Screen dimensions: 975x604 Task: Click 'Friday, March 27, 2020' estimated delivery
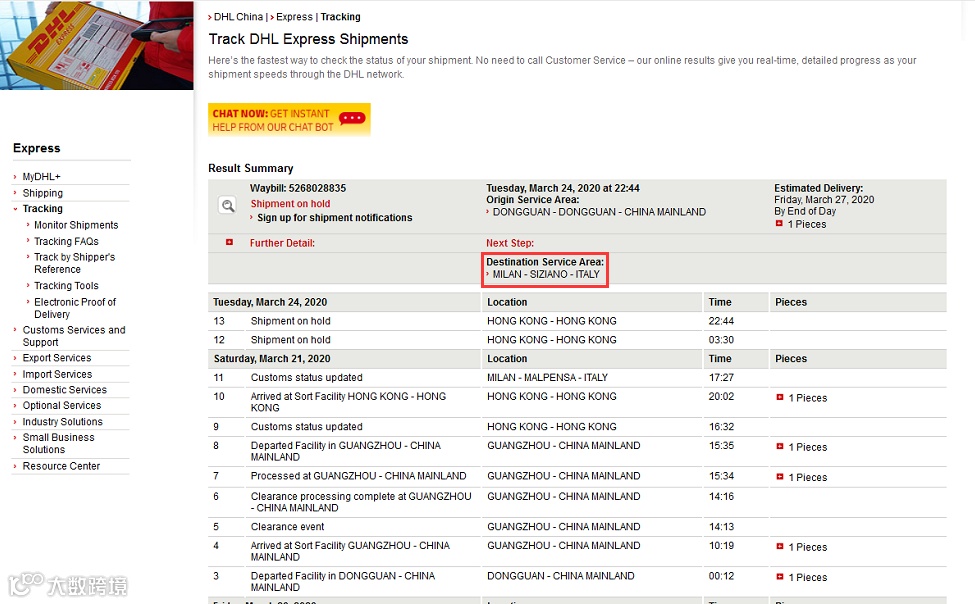824,200
